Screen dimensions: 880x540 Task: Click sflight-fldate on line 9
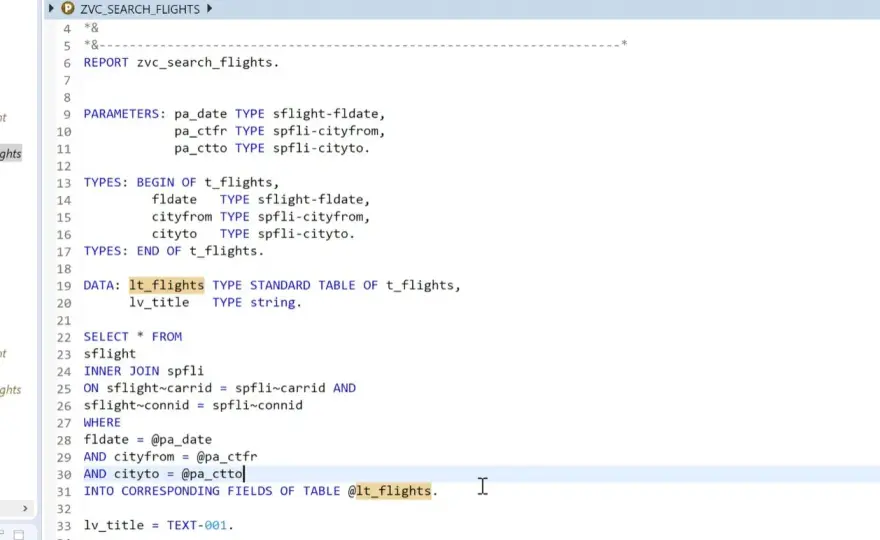coord(326,114)
